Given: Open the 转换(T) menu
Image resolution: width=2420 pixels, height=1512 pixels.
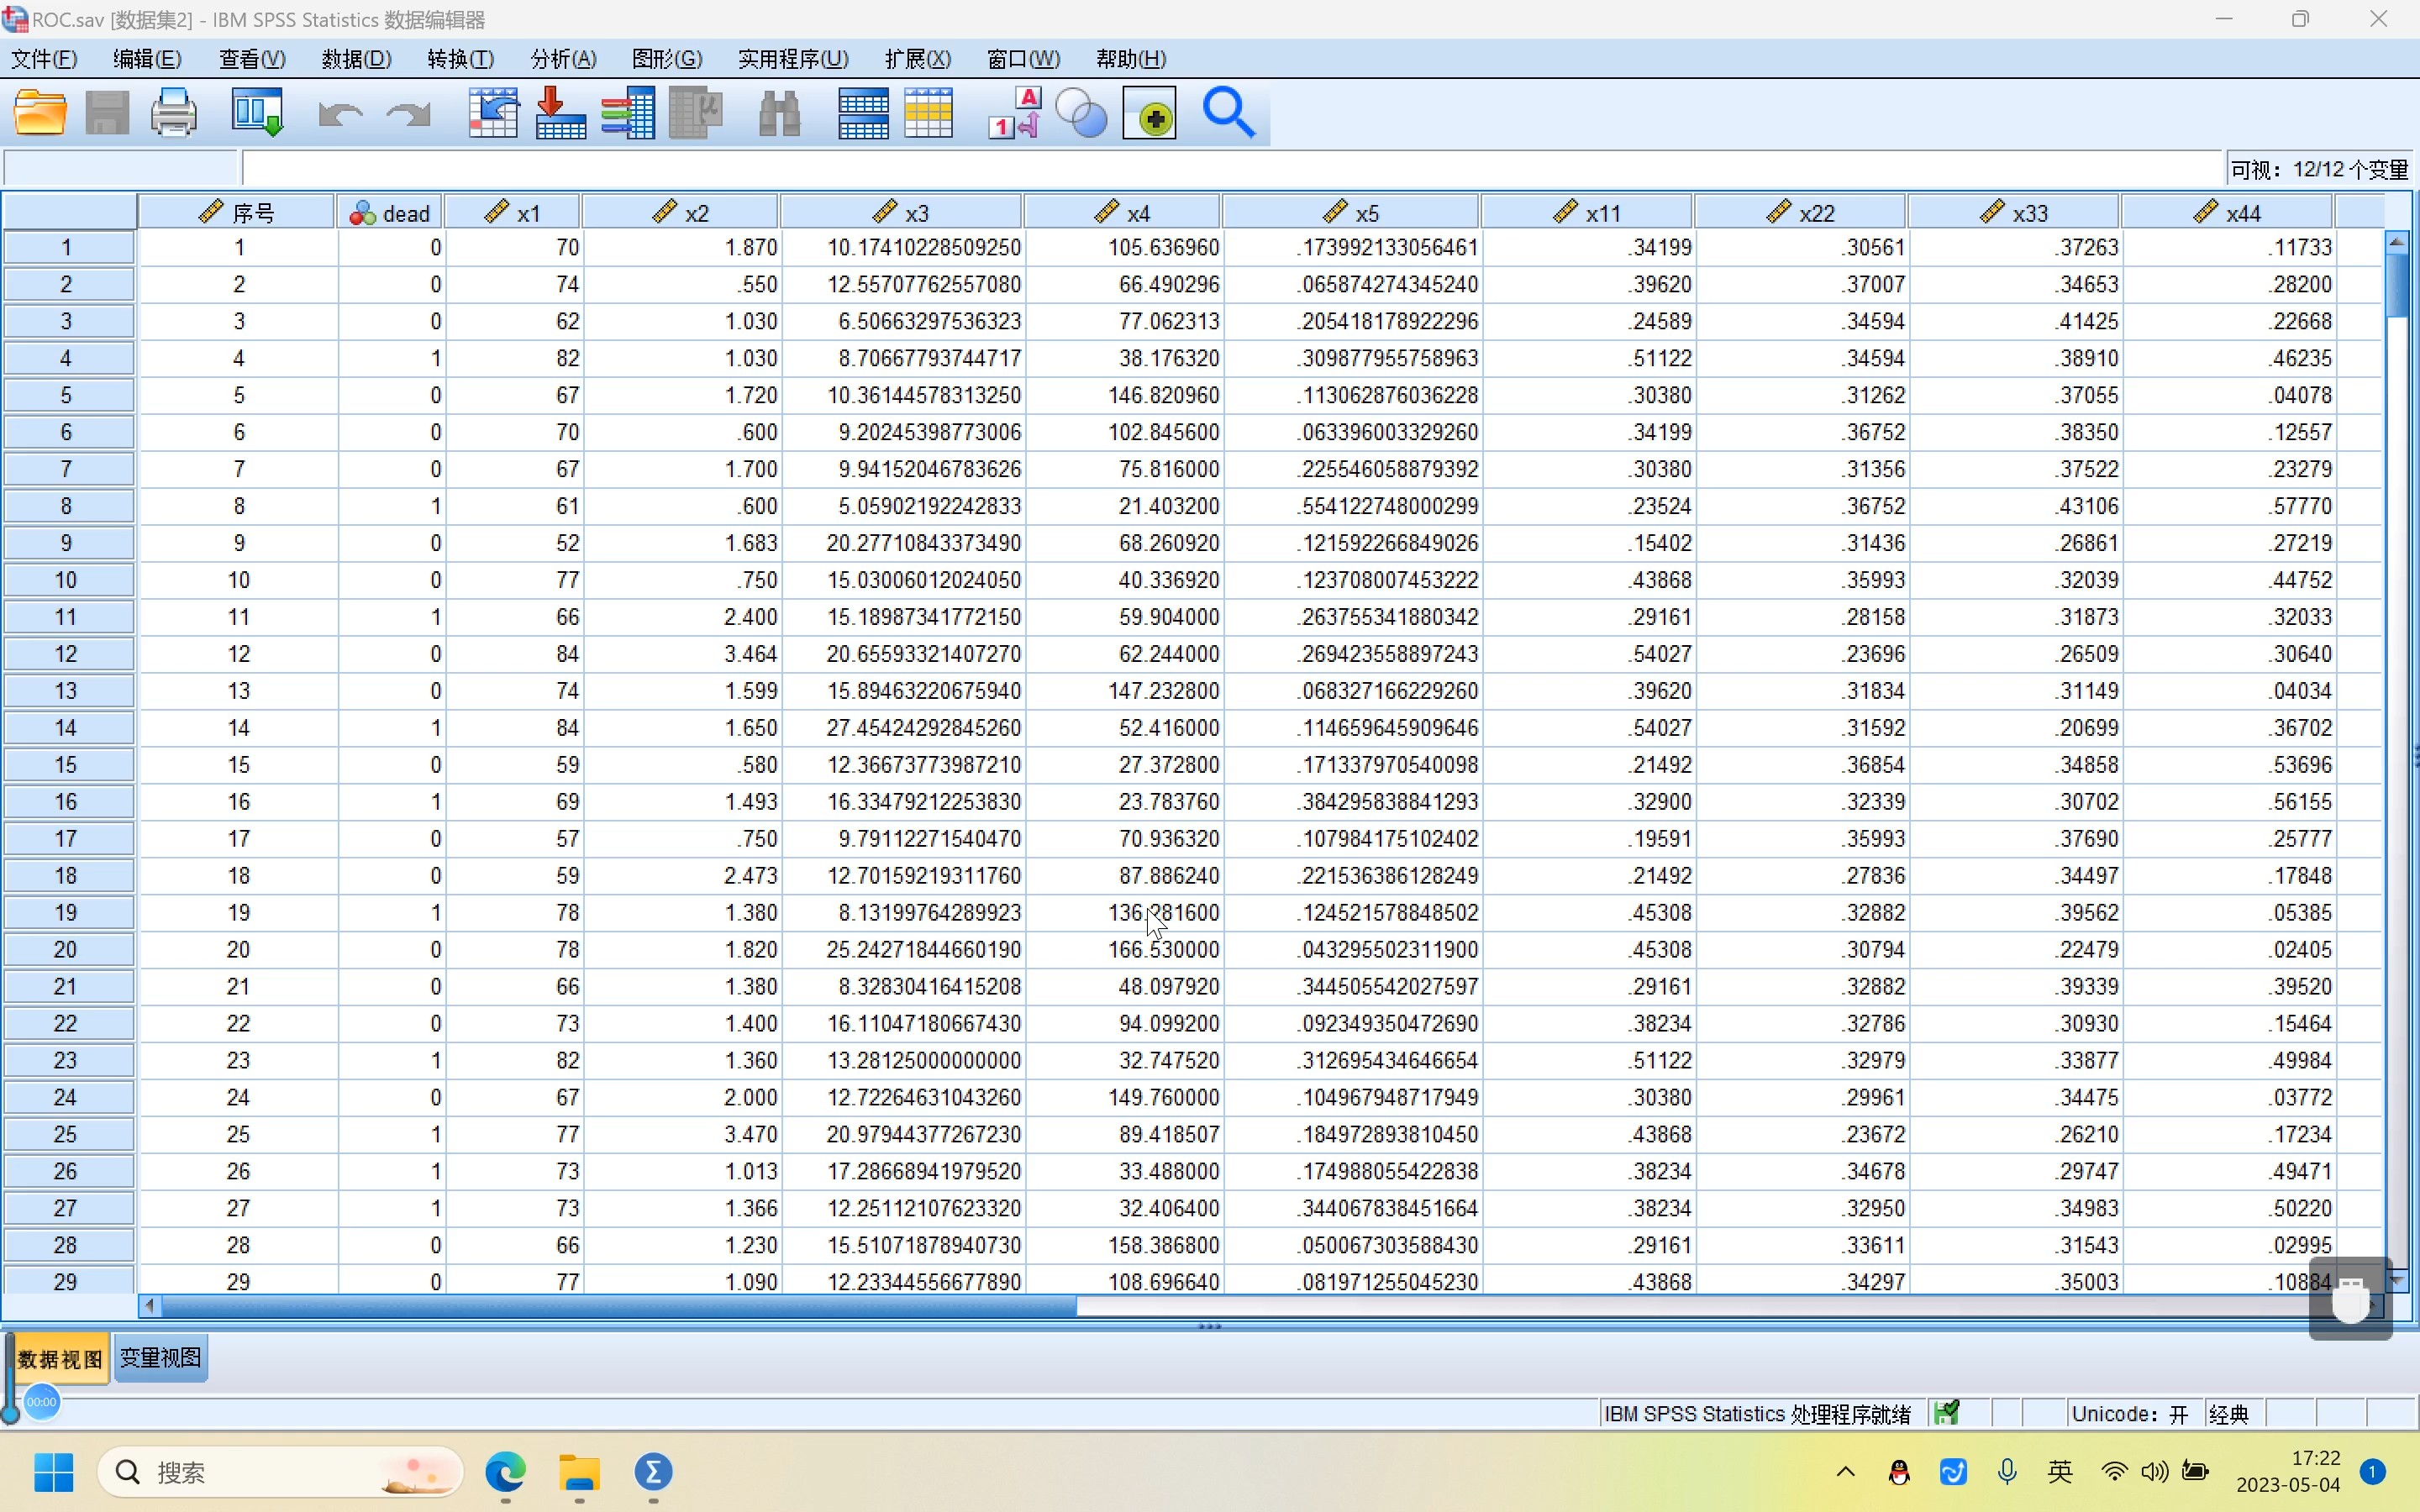Looking at the screenshot, I should 460,59.
